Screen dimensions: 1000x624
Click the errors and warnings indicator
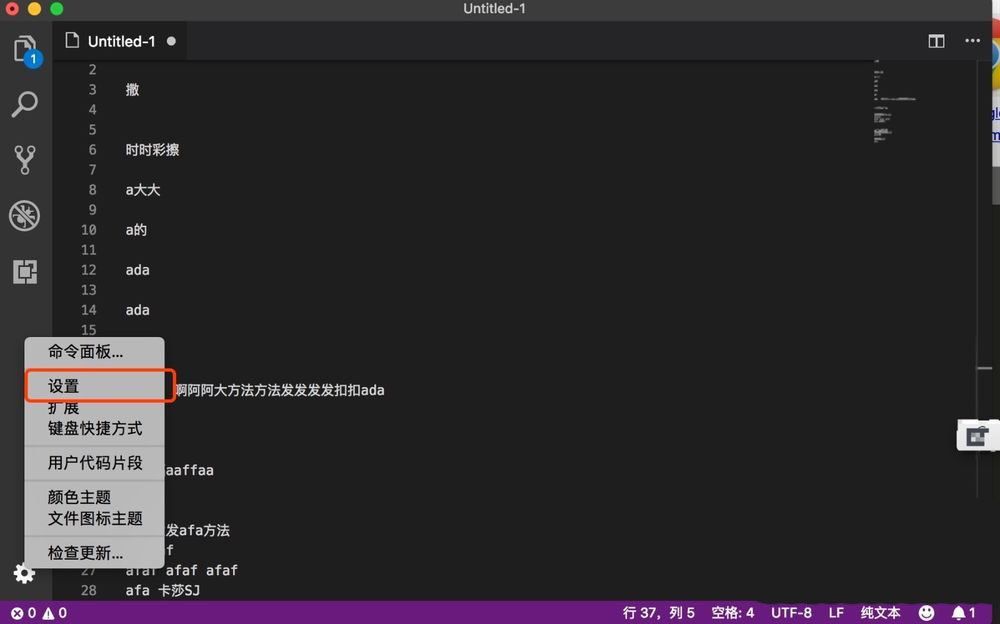tap(38, 612)
